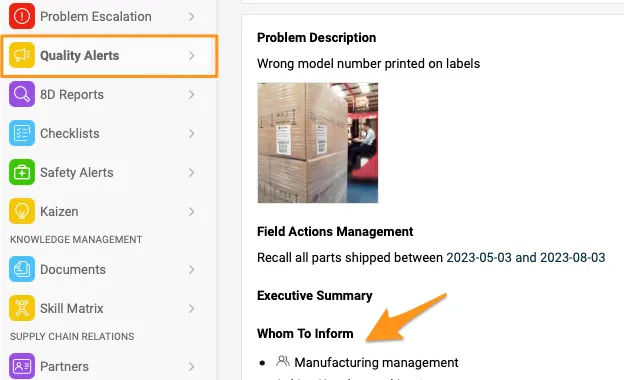Expand the Skill Matrix chevron
This screenshot has height=380, width=624.
point(191,308)
